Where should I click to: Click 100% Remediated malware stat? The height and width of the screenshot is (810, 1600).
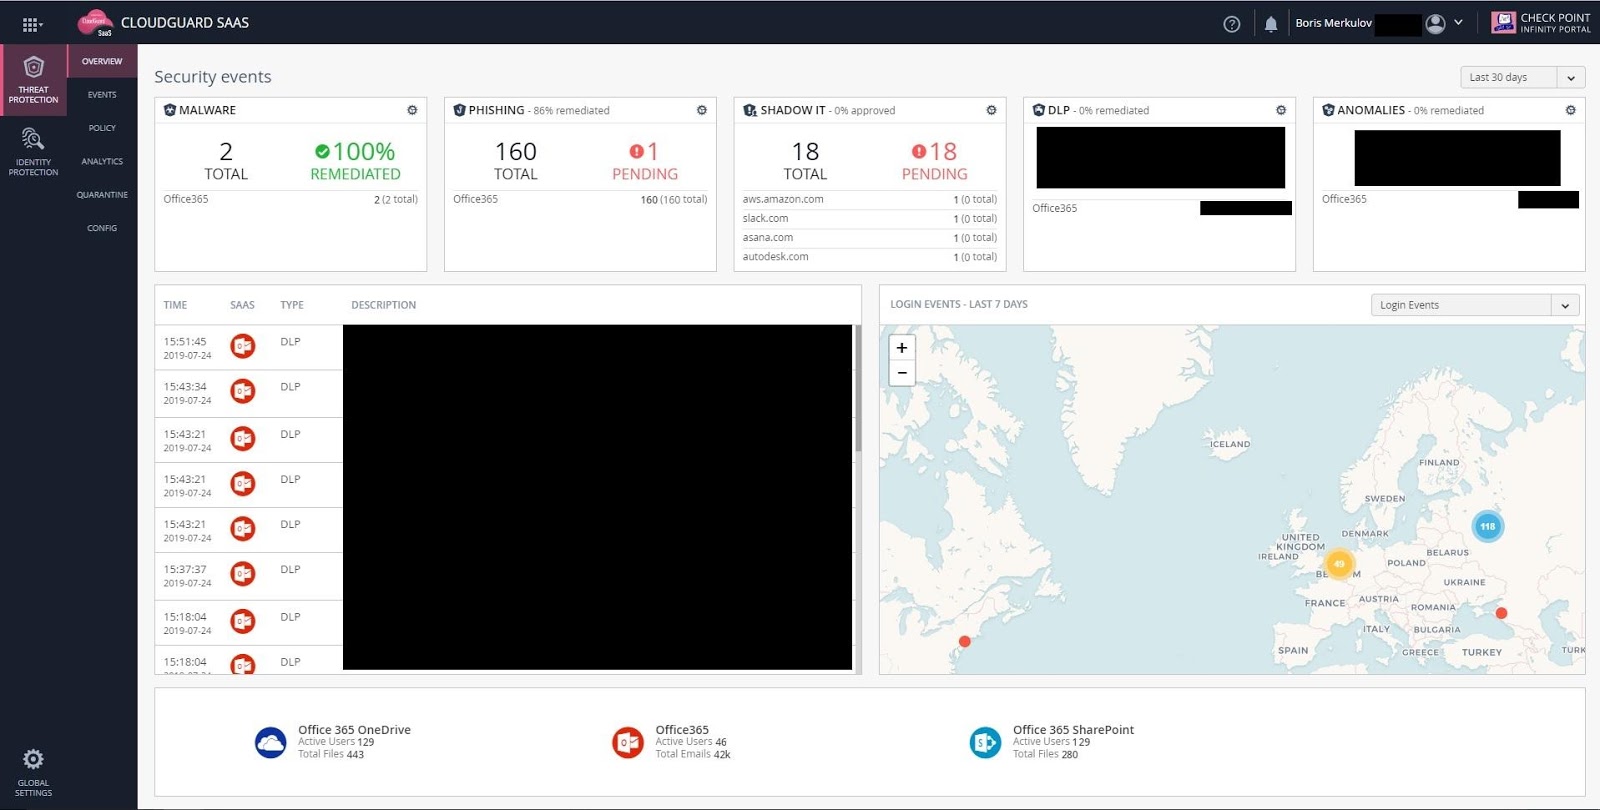coord(355,161)
